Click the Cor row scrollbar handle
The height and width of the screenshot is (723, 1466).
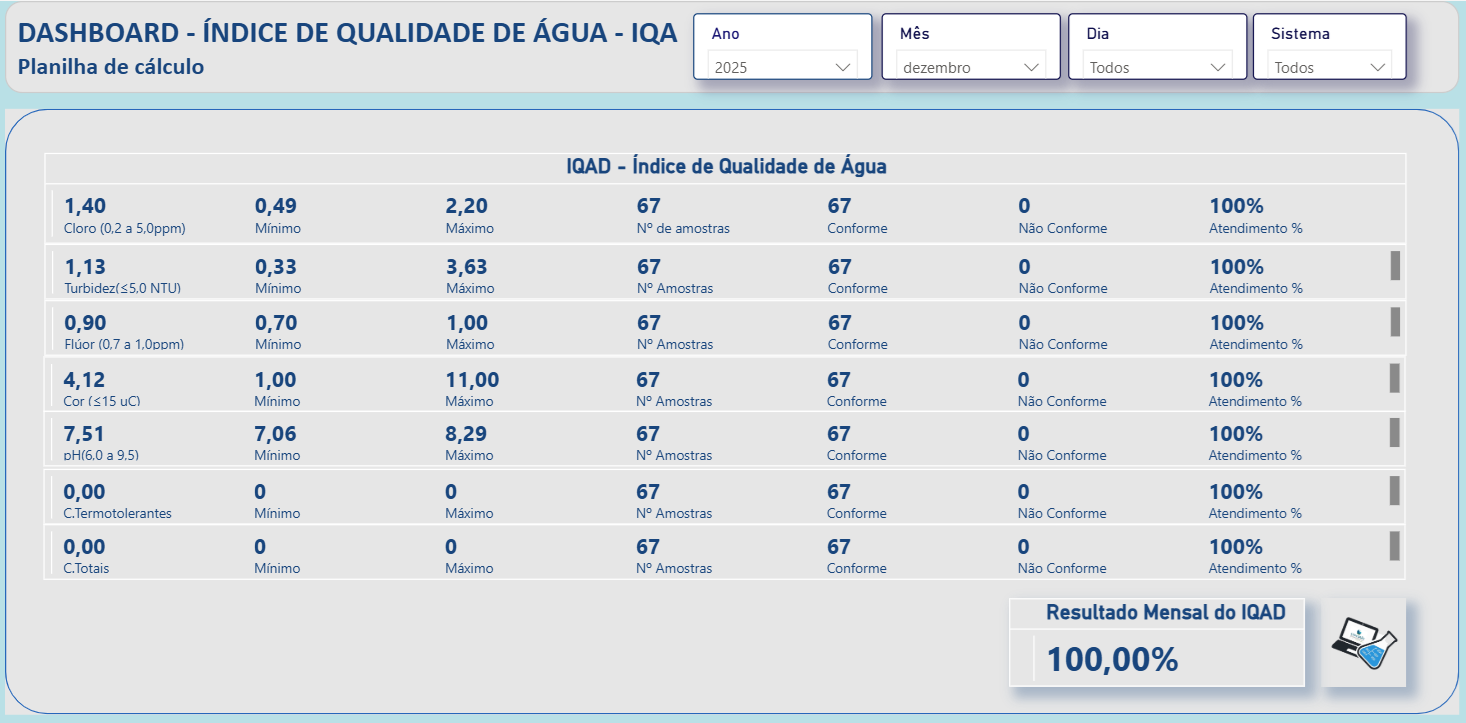coord(1395,378)
